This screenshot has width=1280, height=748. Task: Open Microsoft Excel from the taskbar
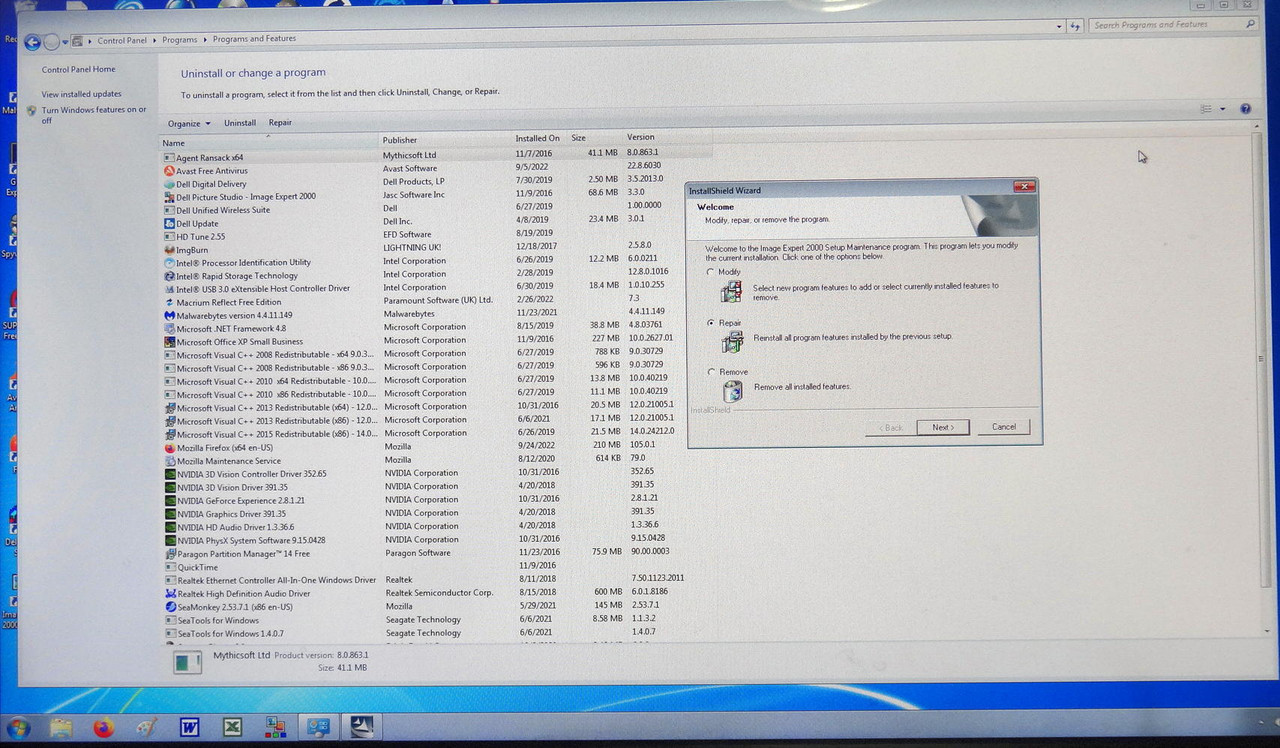[232, 727]
